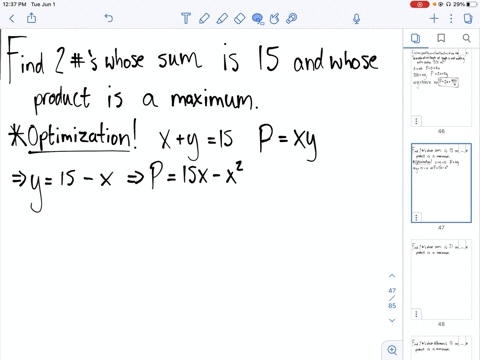480x360 pixels.
Task: Toggle the page sidebar view icon
Action: pyautogui.click(x=468, y=18)
